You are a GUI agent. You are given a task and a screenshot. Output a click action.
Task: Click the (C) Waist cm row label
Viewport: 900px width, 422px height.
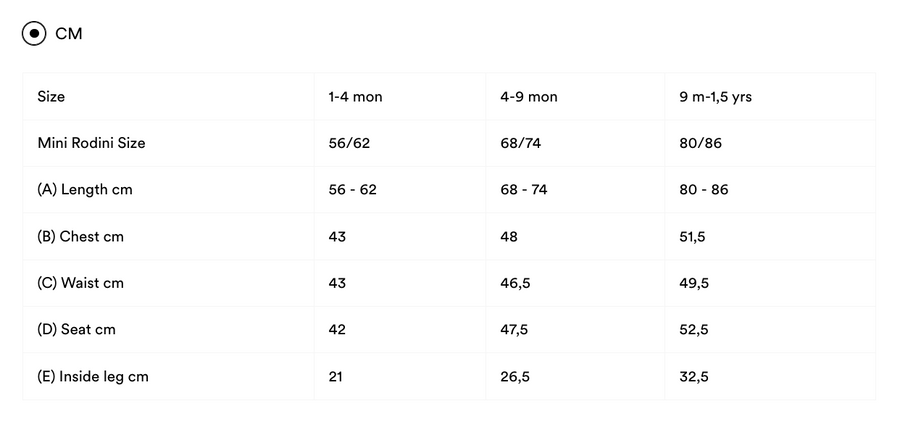(x=80, y=283)
